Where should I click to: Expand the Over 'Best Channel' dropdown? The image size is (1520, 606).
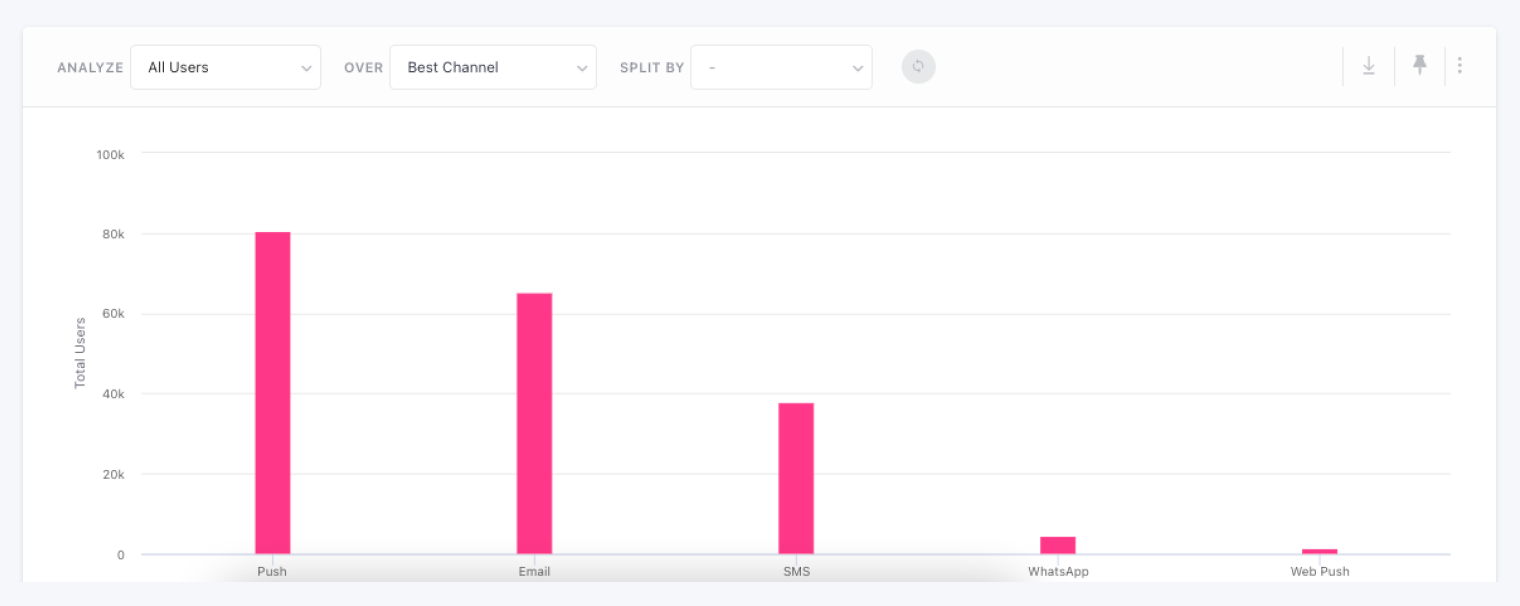(x=492, y=67)
